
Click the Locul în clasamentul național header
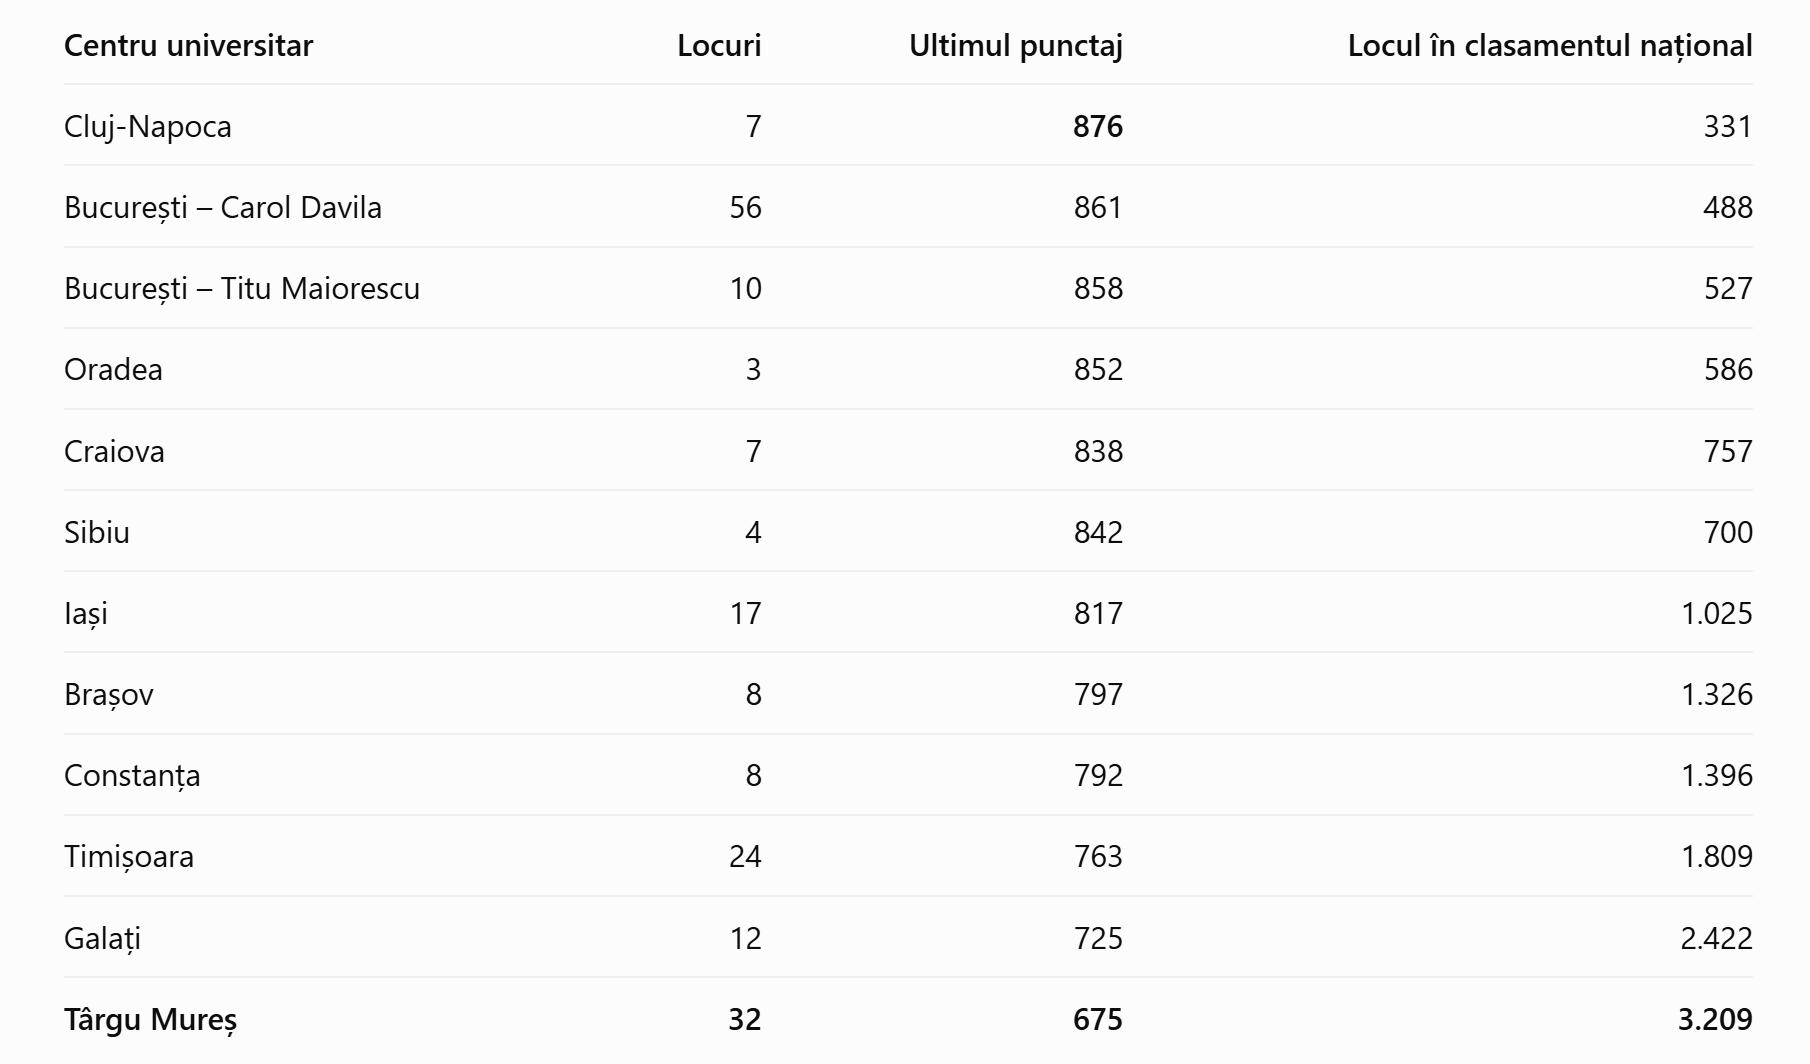(1550, 46)
